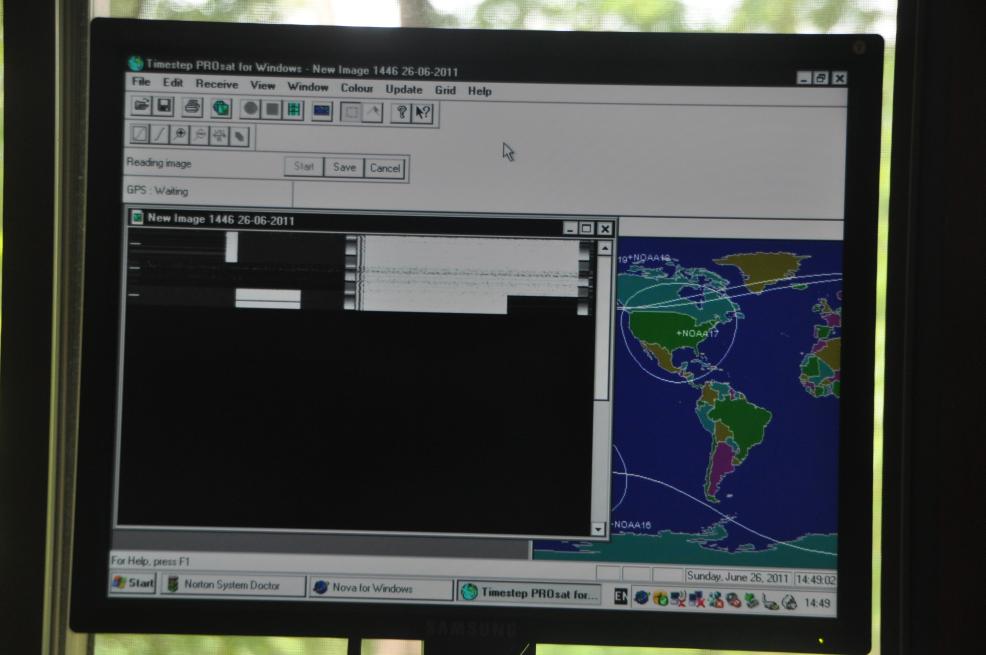
Task: Click the Save floppy disk toolbar icon
Action: pos(163,106)
